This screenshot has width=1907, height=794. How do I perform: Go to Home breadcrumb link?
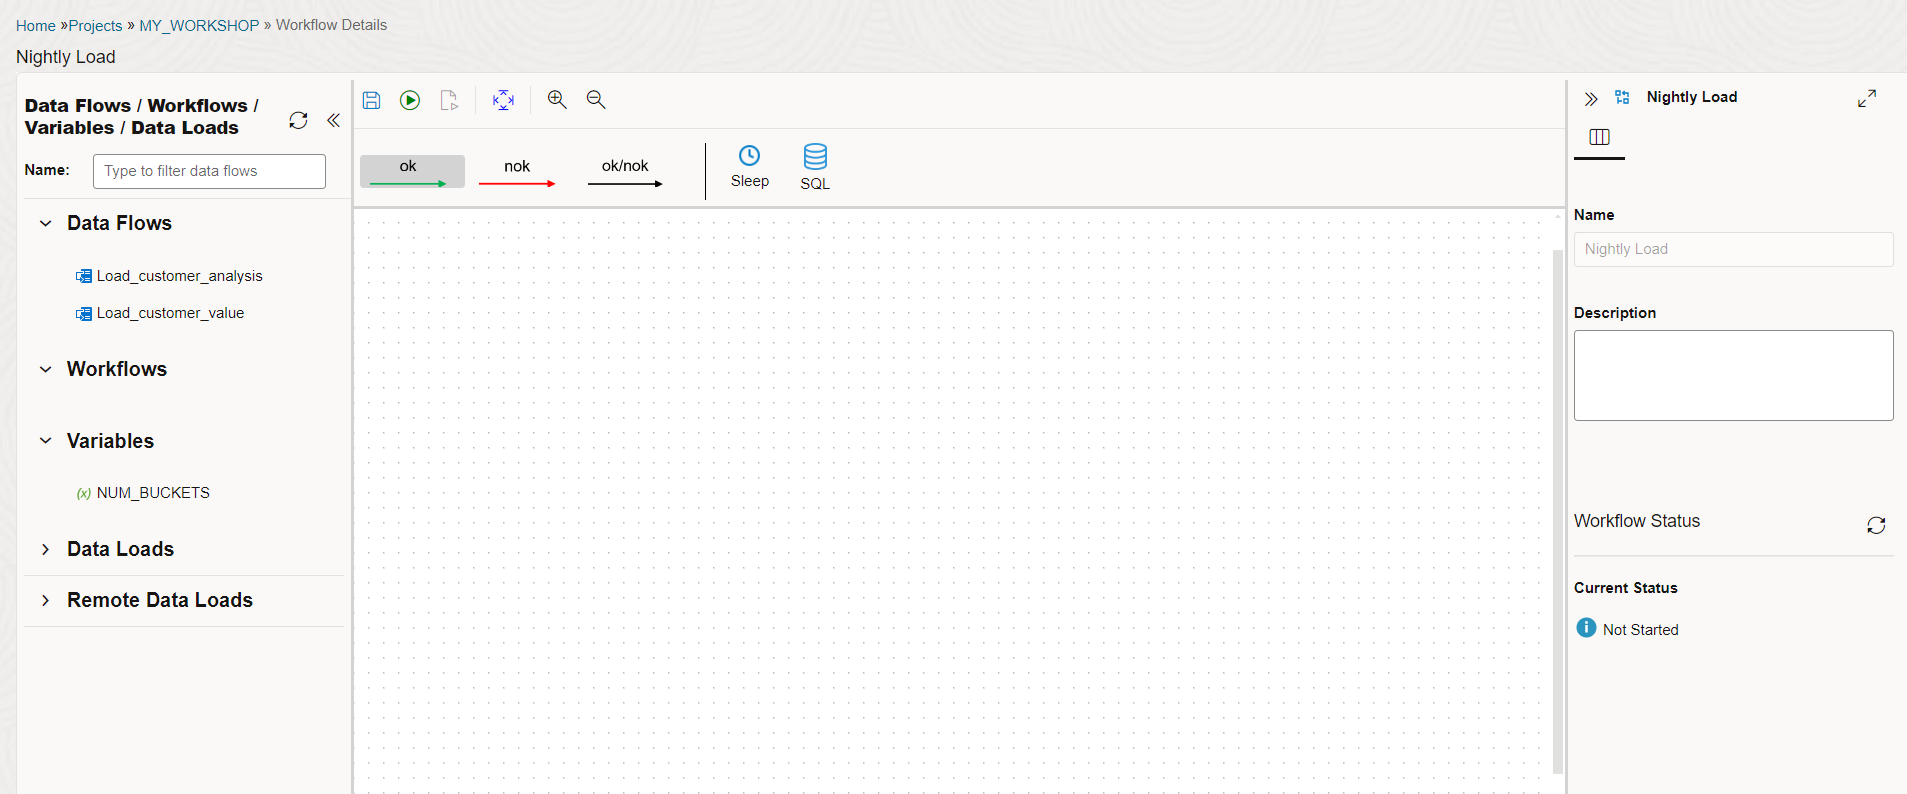pyautogui.click(x=36, y=26)
